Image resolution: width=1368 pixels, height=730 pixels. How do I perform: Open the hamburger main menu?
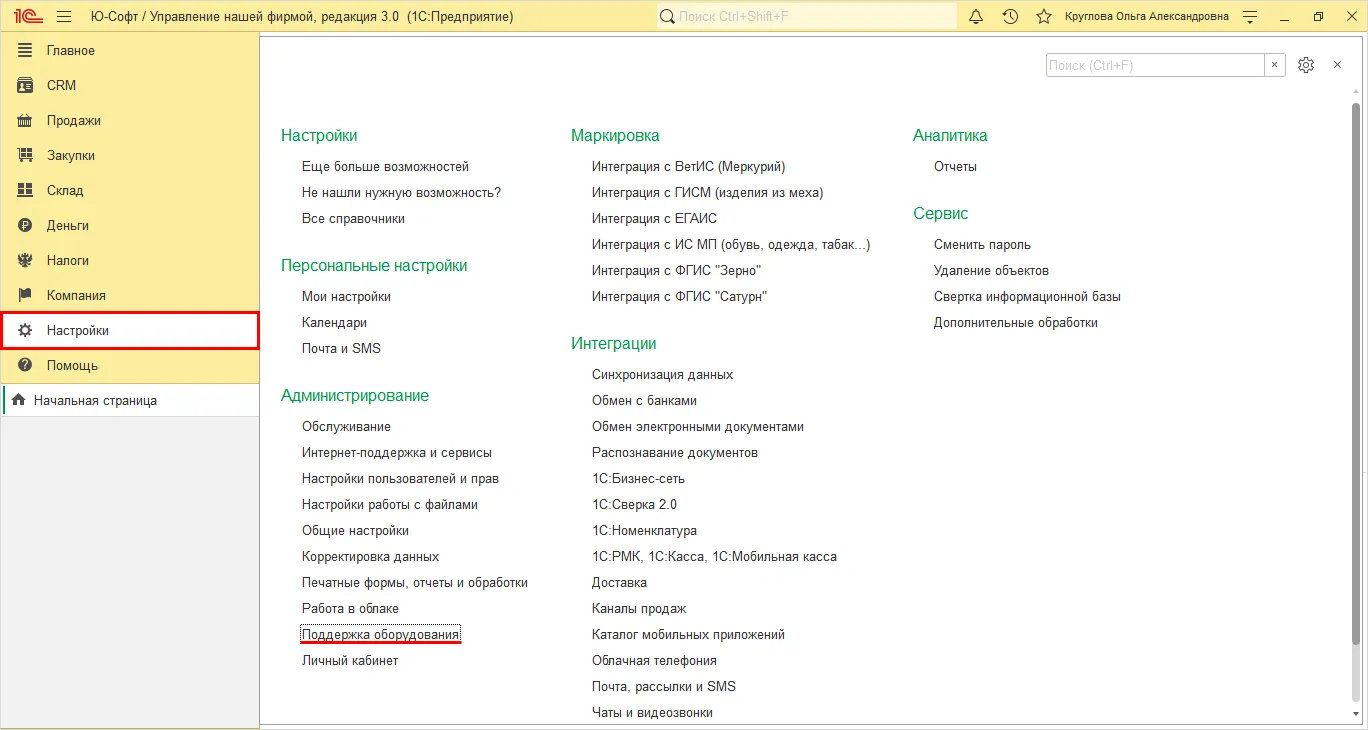tap(64, 16)
